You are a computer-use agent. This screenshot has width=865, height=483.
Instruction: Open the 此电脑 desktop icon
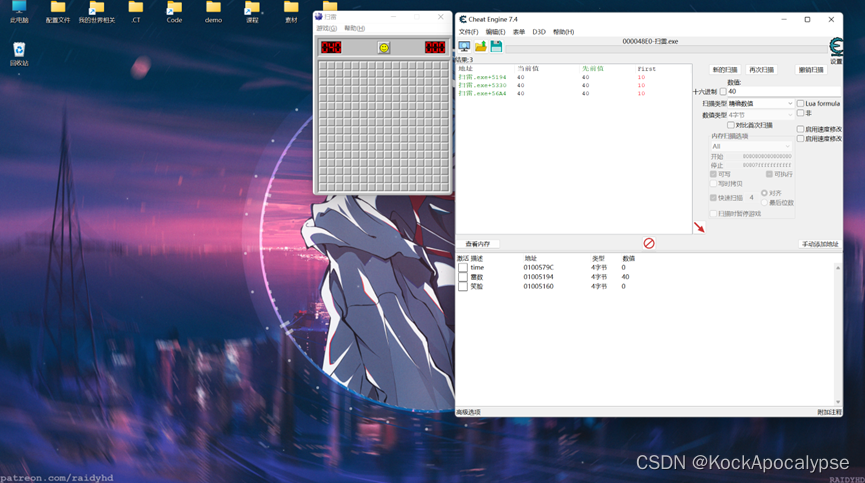click(x=19, y=12)
